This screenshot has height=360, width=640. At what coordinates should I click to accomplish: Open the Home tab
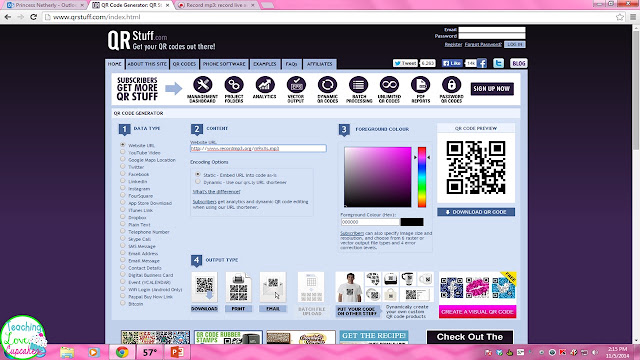coord(115,64)
